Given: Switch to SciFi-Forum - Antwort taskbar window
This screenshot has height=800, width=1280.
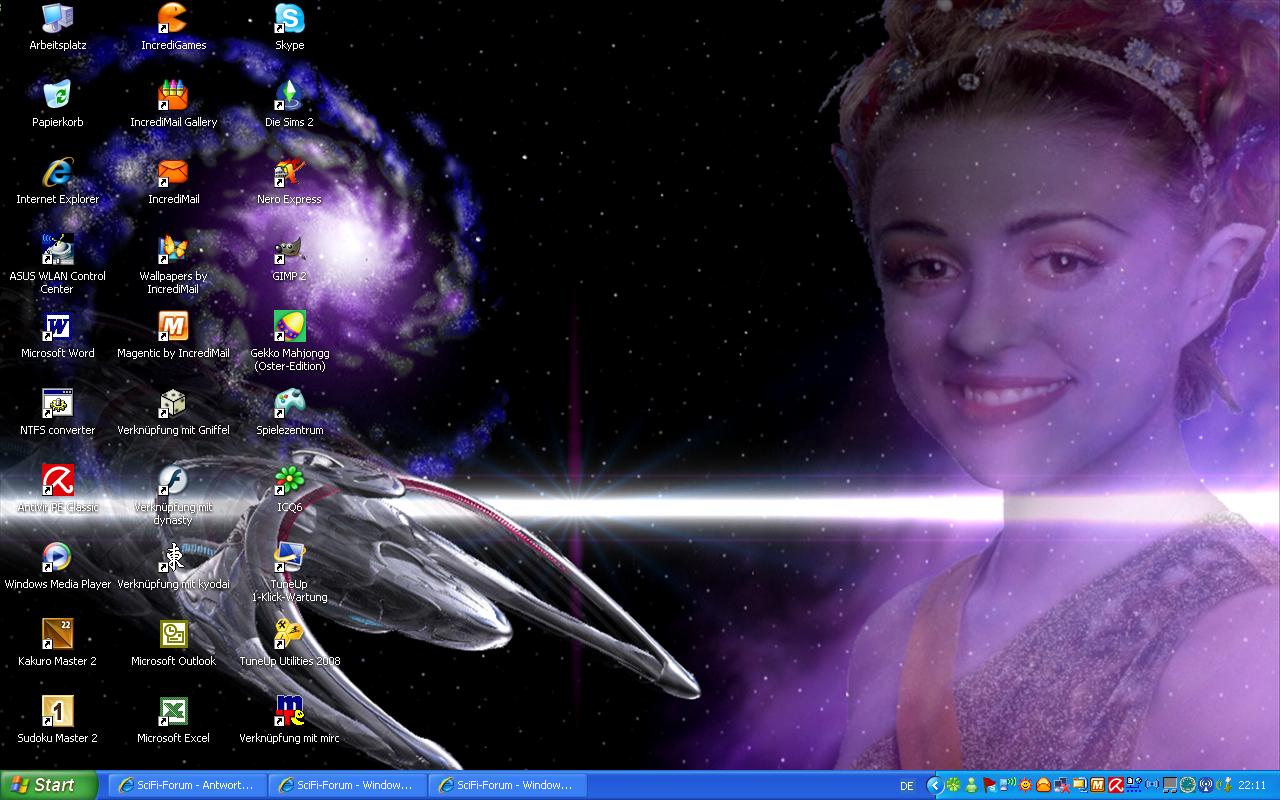Looking at the screenshot, I should (x=187, y=785).
